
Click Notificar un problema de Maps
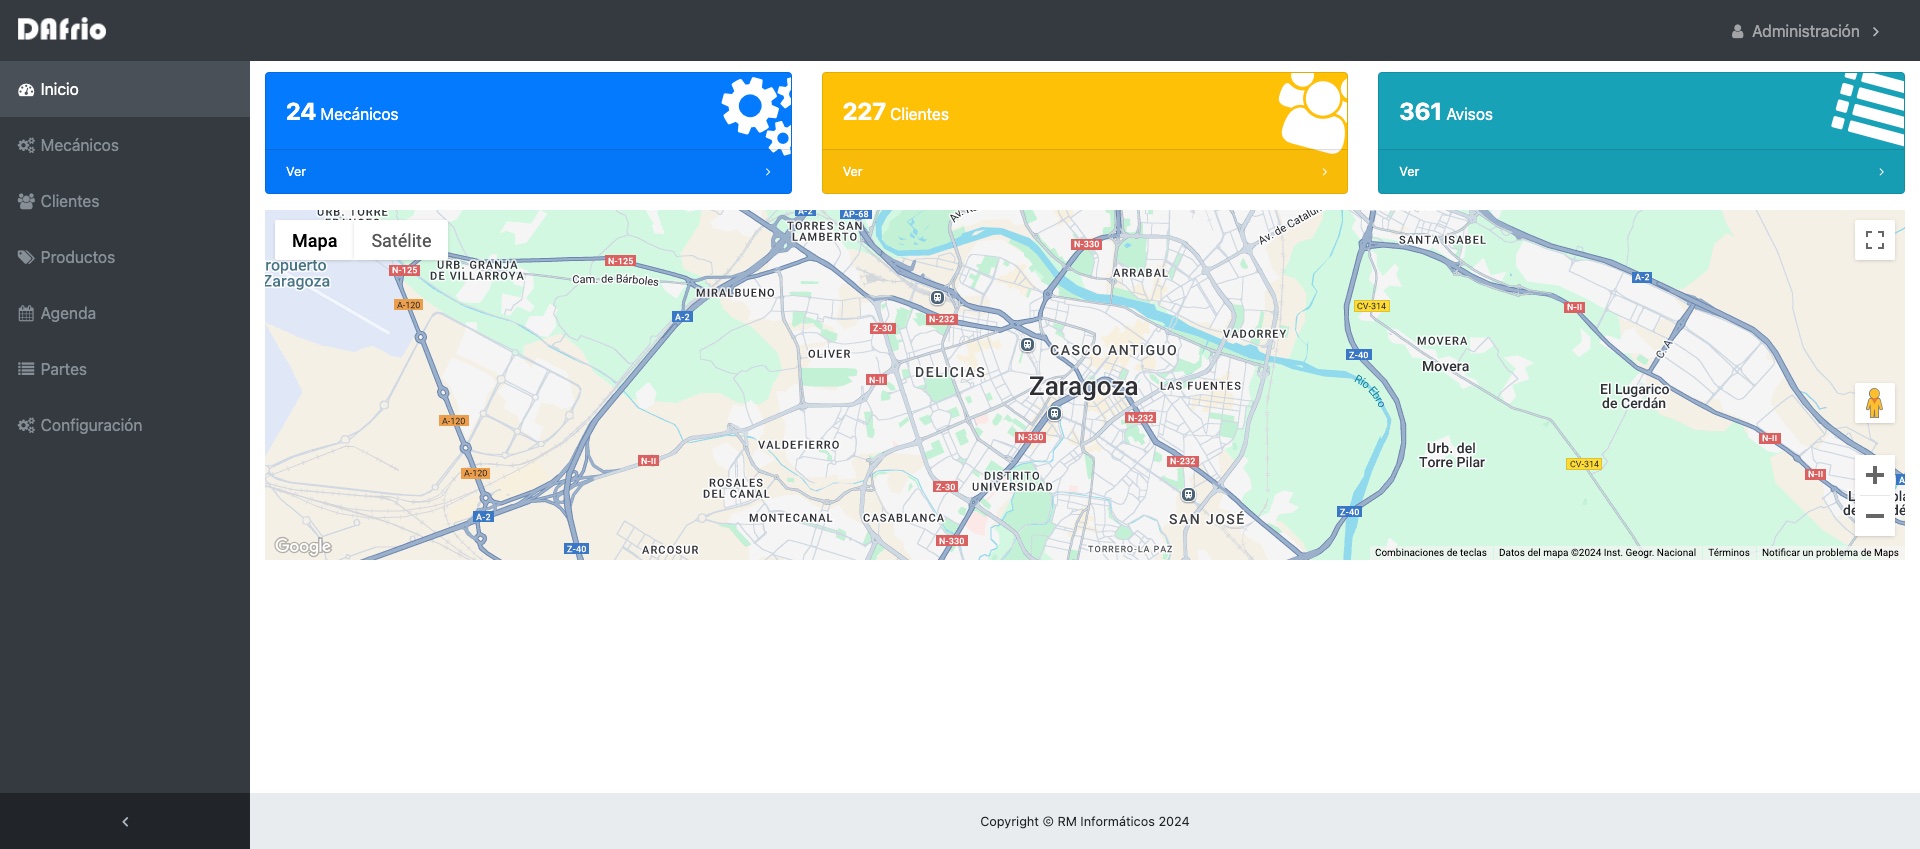[1830, 552]
